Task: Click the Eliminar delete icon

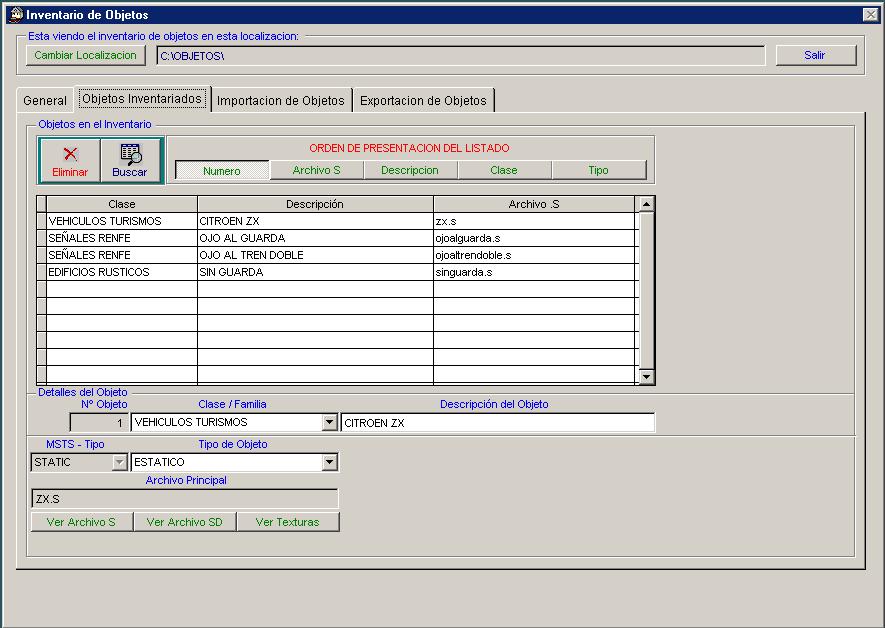Action: point(68,160)
